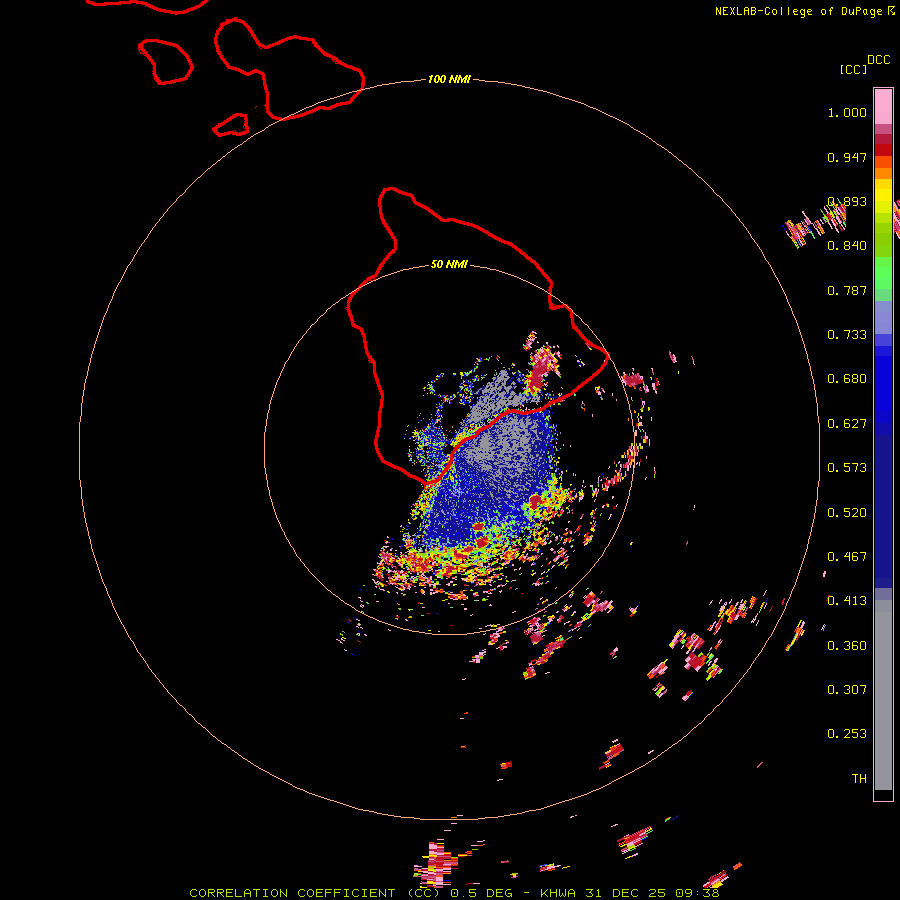Click the TH threshold label
Image resolution: width=900 pixels, height=900 pixels.
pyautogui.click(x=859, y=779)
